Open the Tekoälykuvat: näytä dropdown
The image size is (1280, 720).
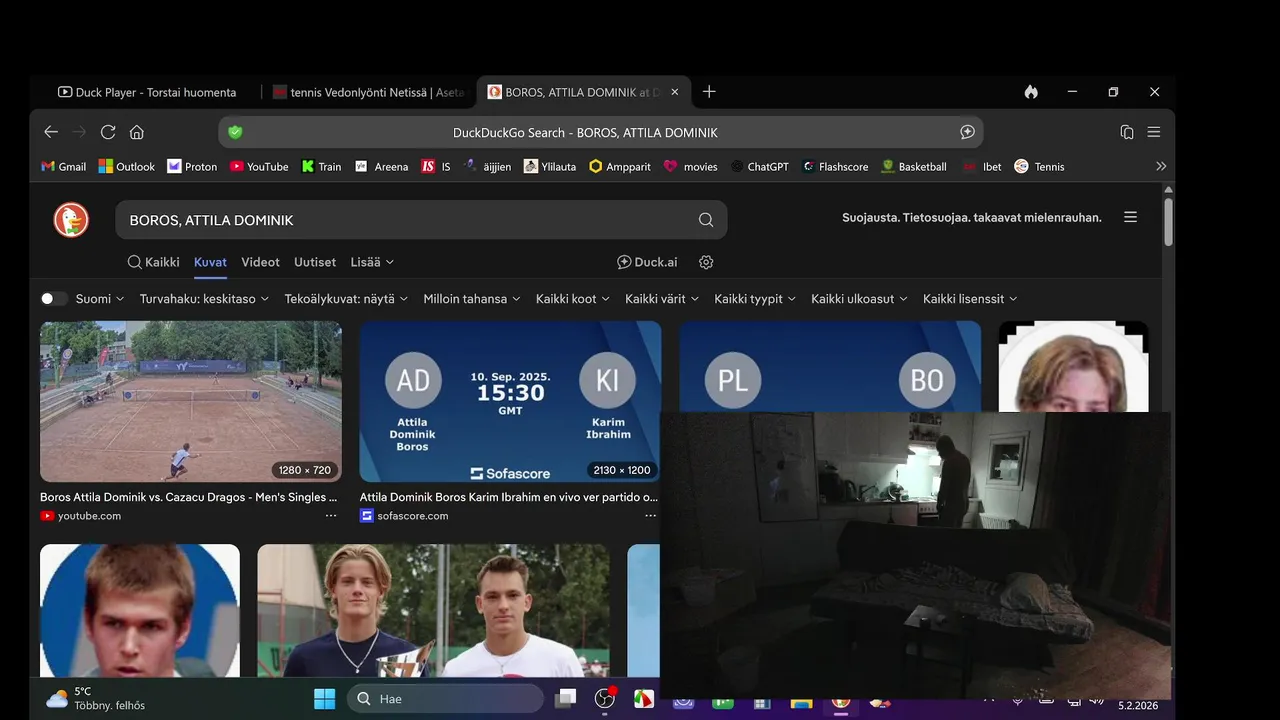tap(347, 299)
